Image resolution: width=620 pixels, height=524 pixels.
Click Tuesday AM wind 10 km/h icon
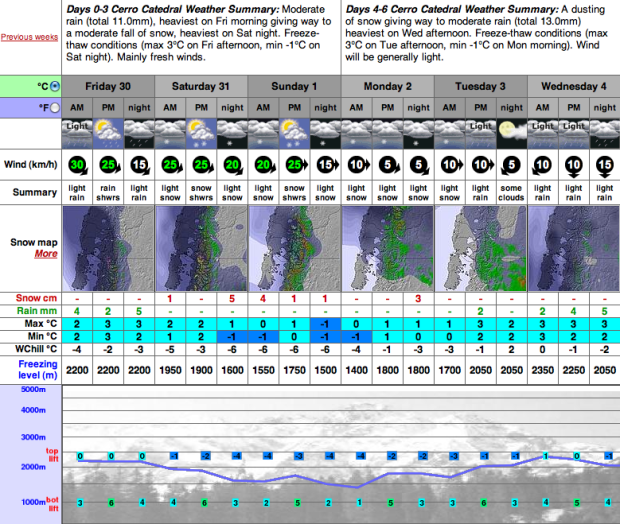tap(452, 165)
